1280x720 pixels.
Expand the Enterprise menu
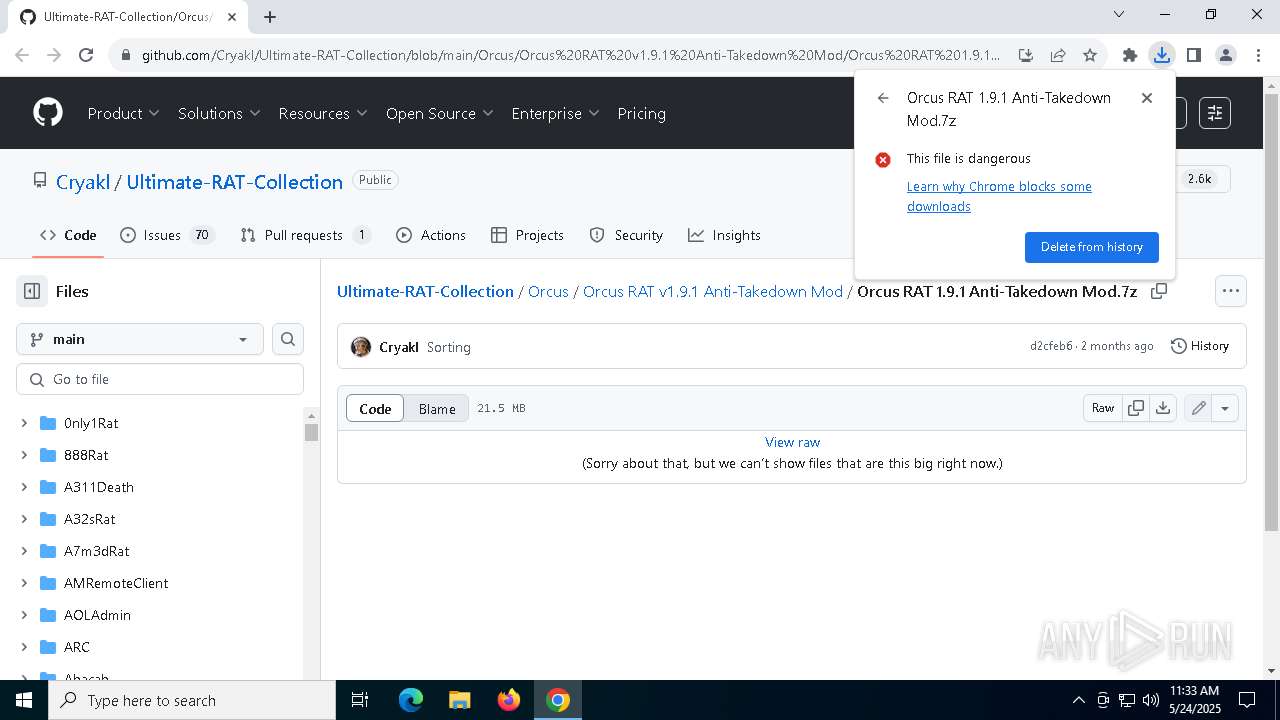coord(555,113)
